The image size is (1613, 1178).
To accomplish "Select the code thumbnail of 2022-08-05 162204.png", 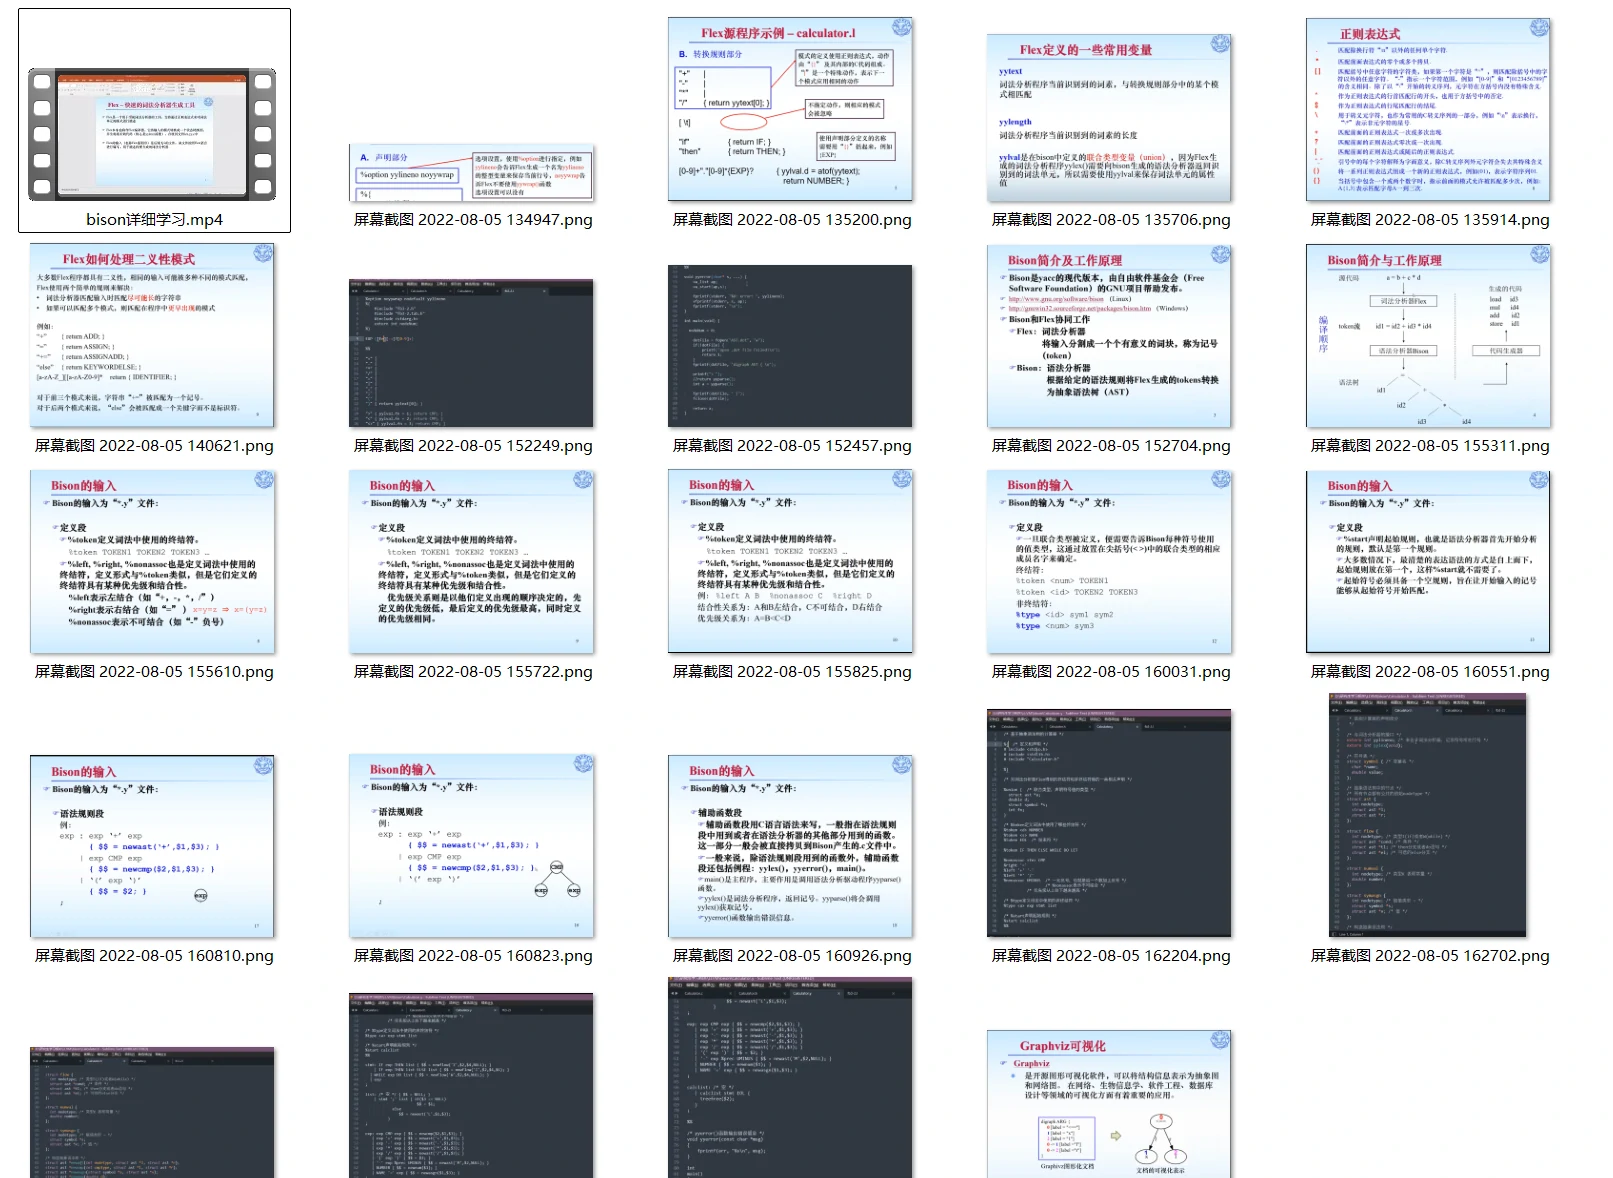I will click(x=1109, y=824).
